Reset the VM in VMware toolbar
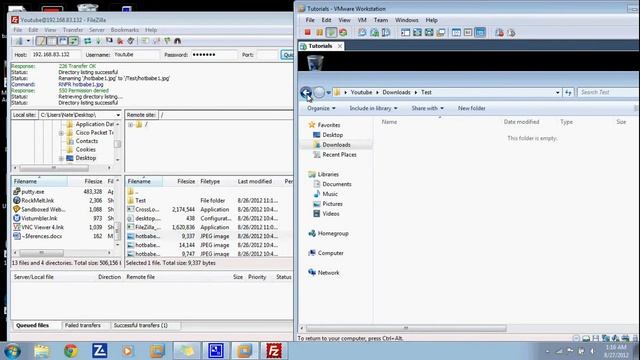 tap(343, 32)
